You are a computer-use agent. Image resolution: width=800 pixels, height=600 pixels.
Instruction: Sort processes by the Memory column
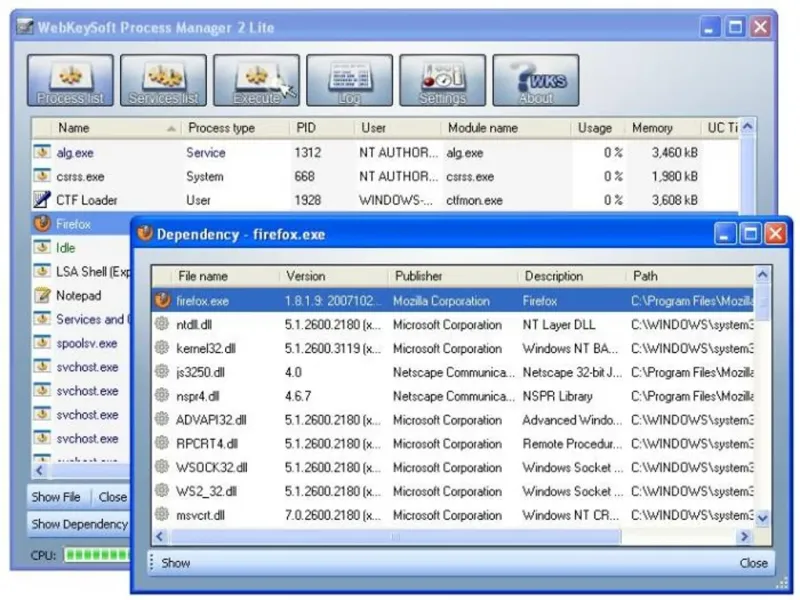tap(663, 128)
